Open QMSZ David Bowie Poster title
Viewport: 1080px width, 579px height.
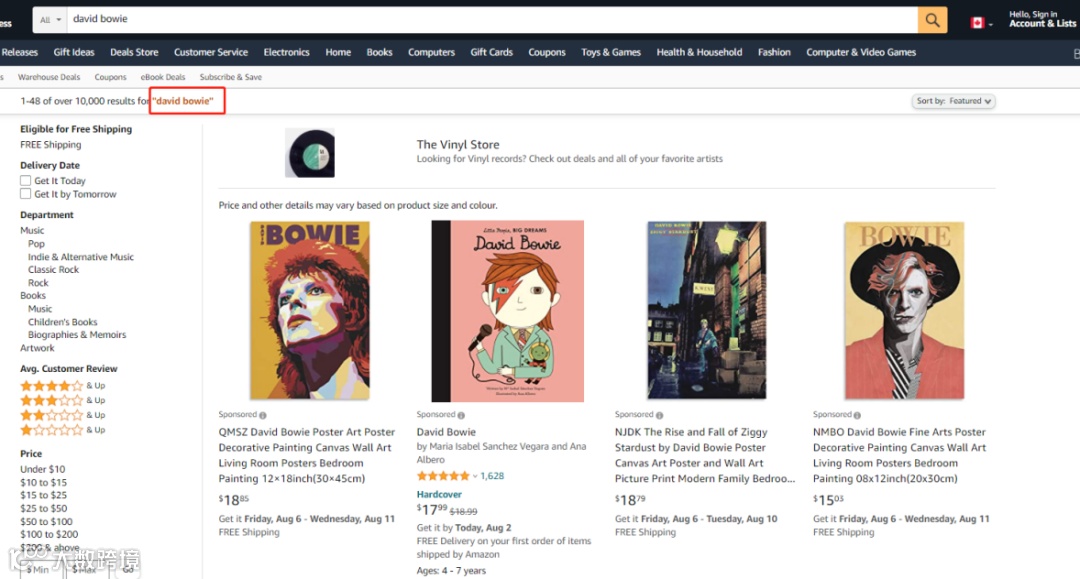coord(307,455)
